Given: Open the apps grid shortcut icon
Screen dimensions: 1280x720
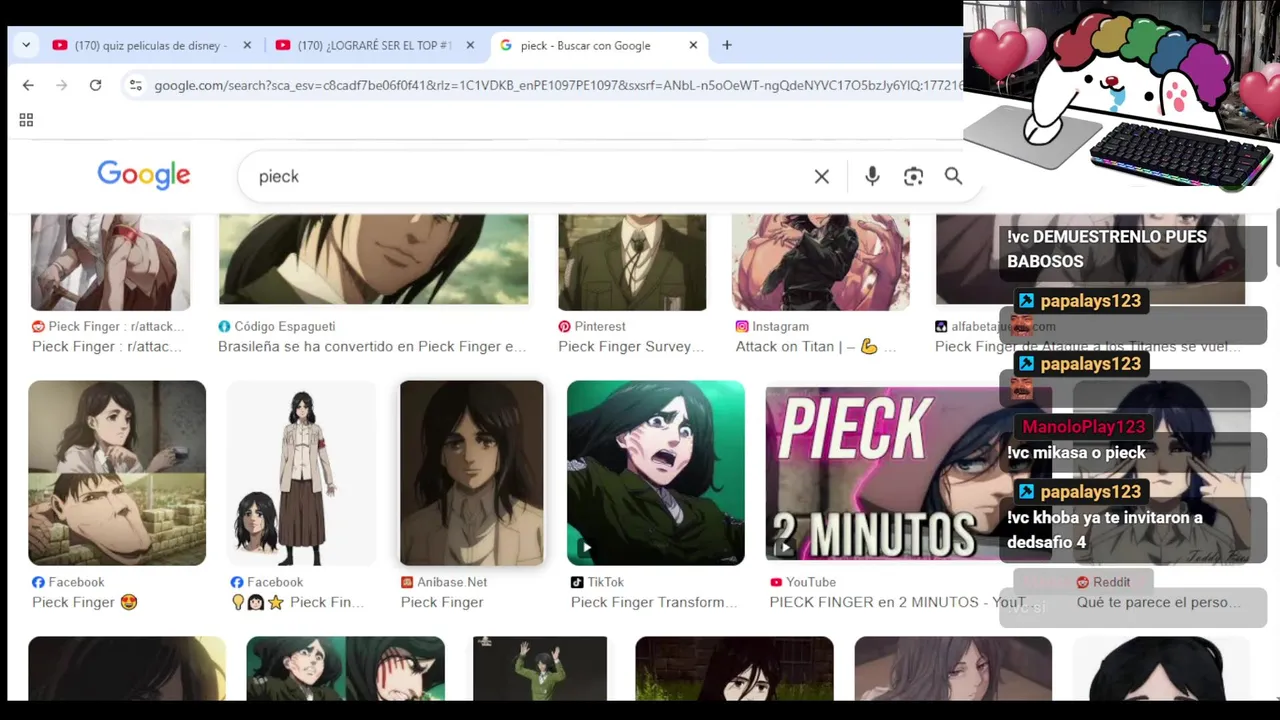Looking at the screenshot, I should 26,120.
